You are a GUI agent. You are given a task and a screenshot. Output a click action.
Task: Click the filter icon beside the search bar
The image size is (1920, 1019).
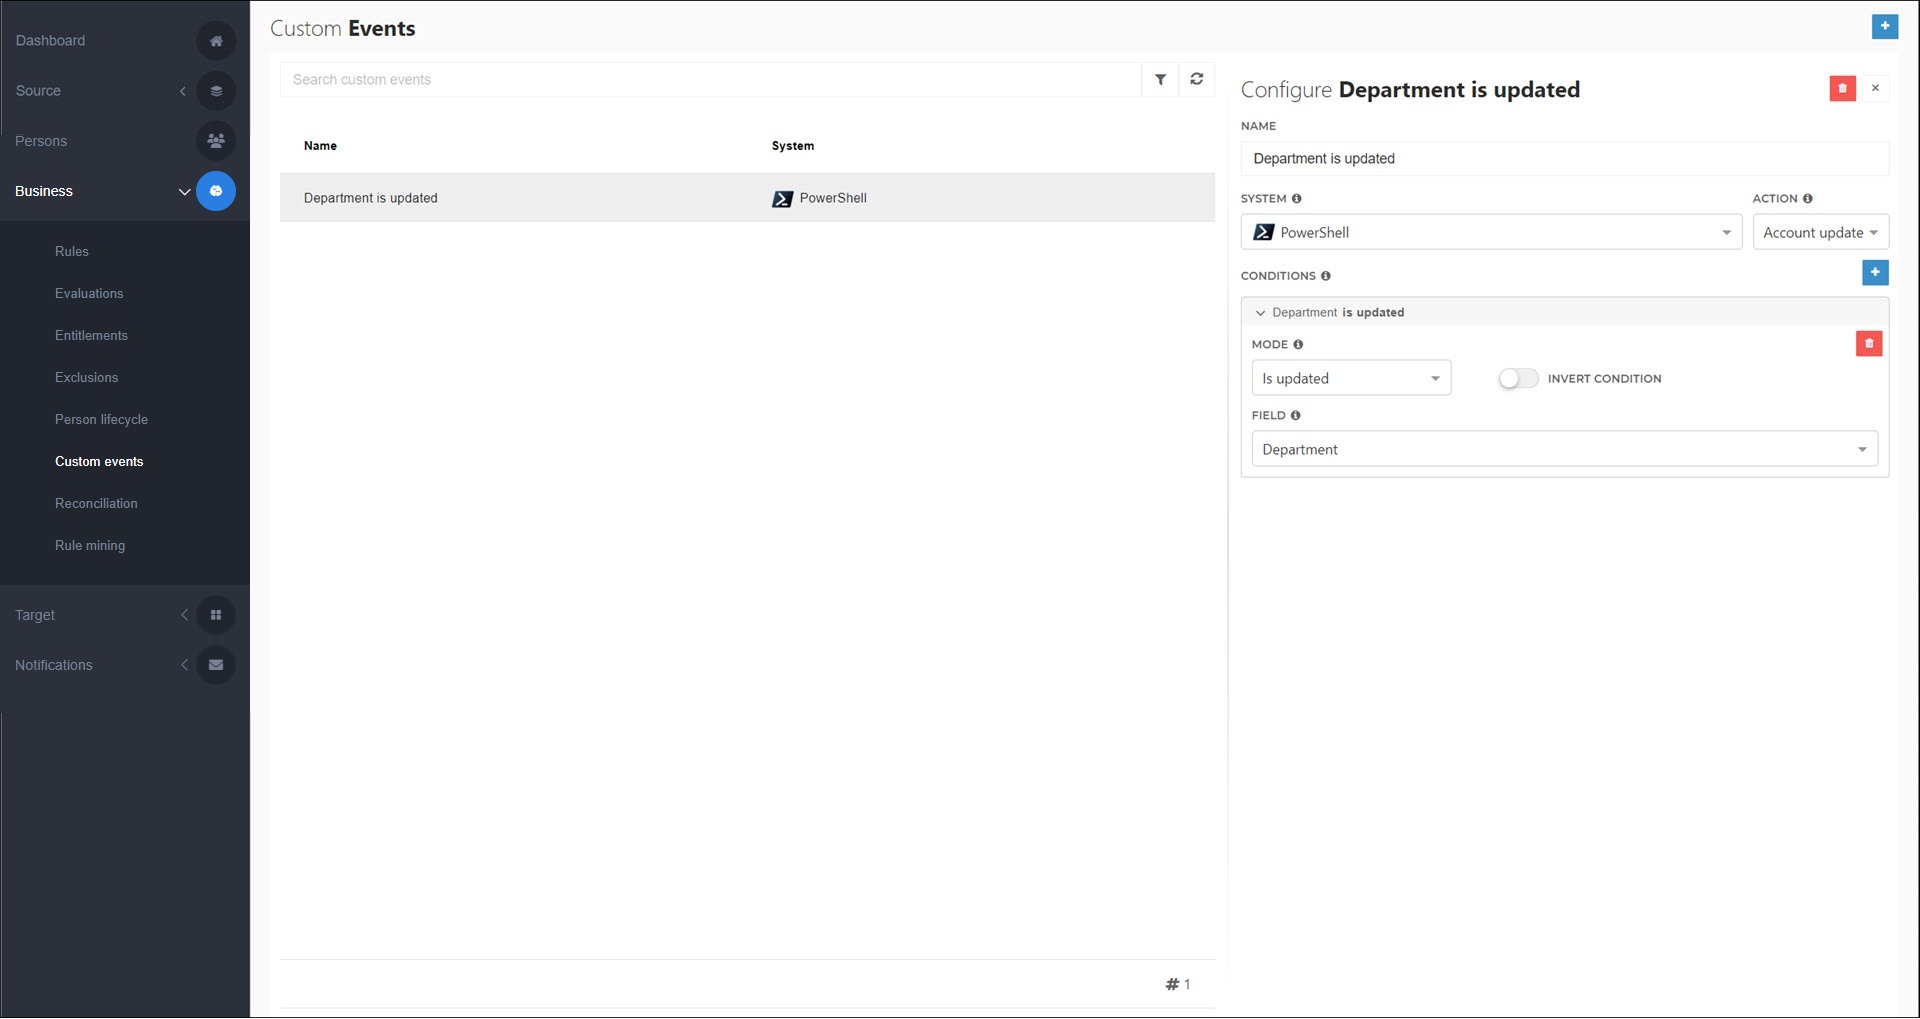1160,79
